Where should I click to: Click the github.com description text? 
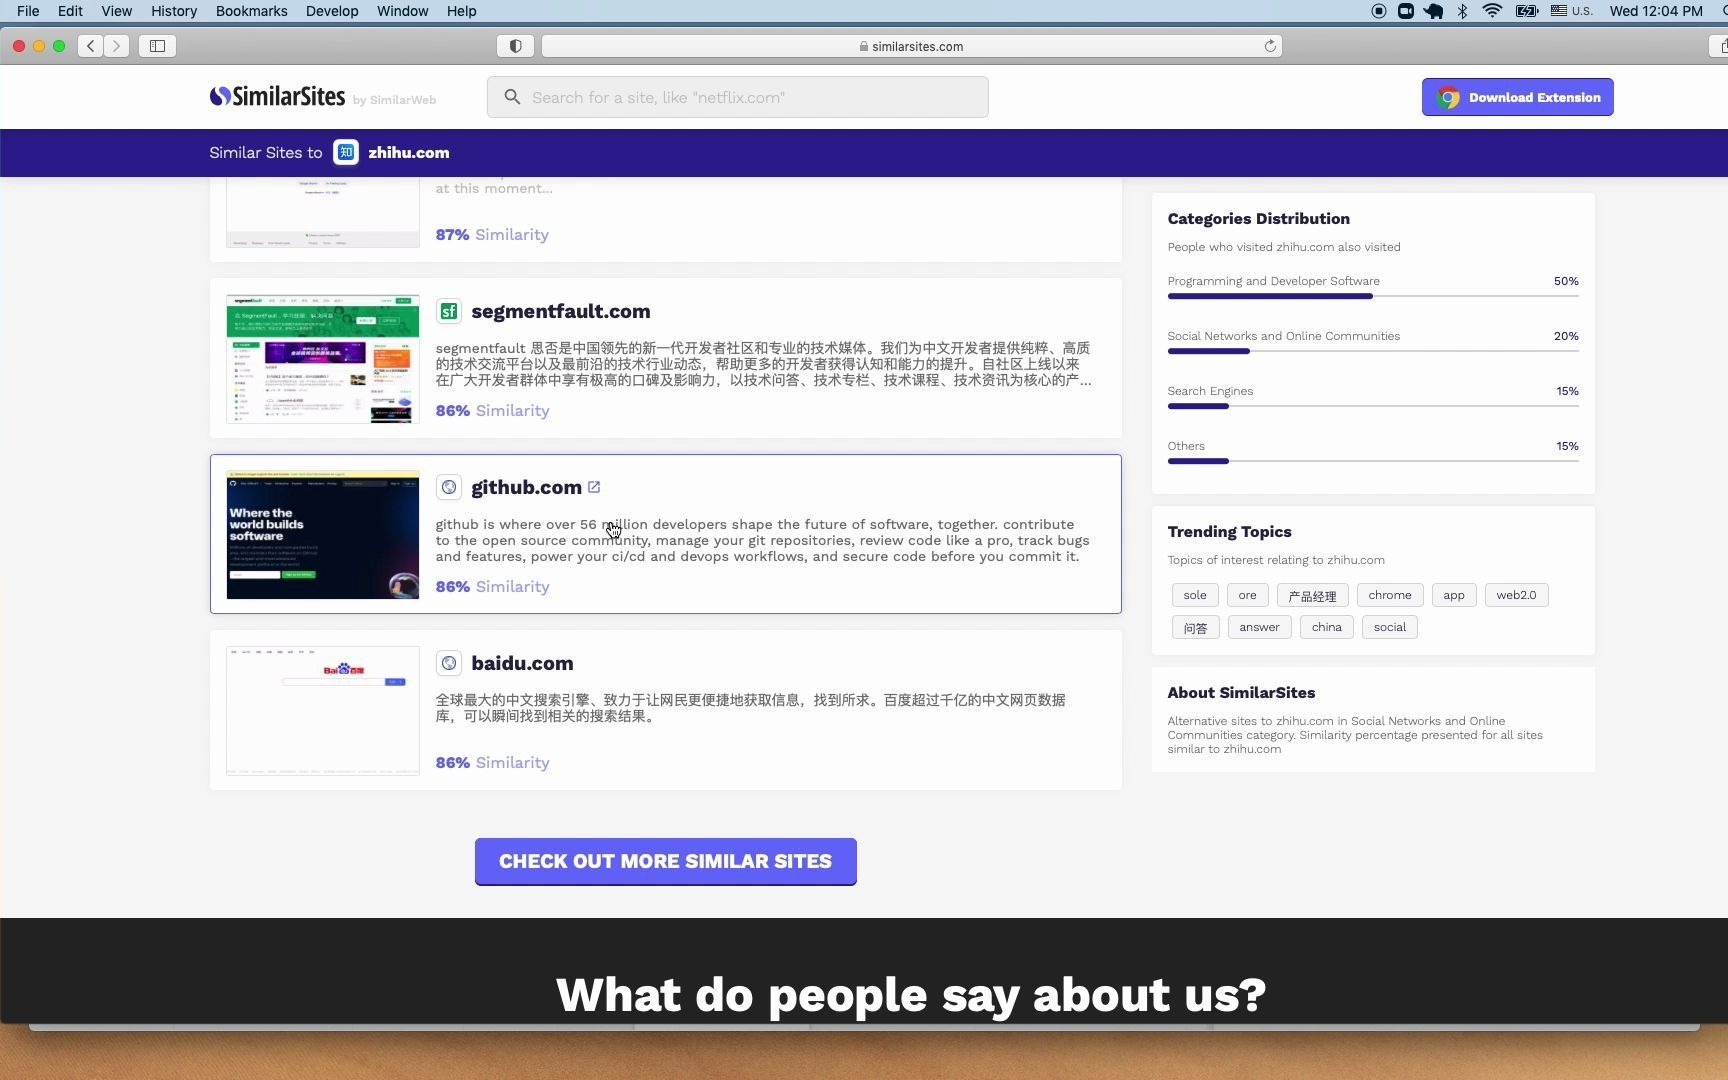coord(763,540)
